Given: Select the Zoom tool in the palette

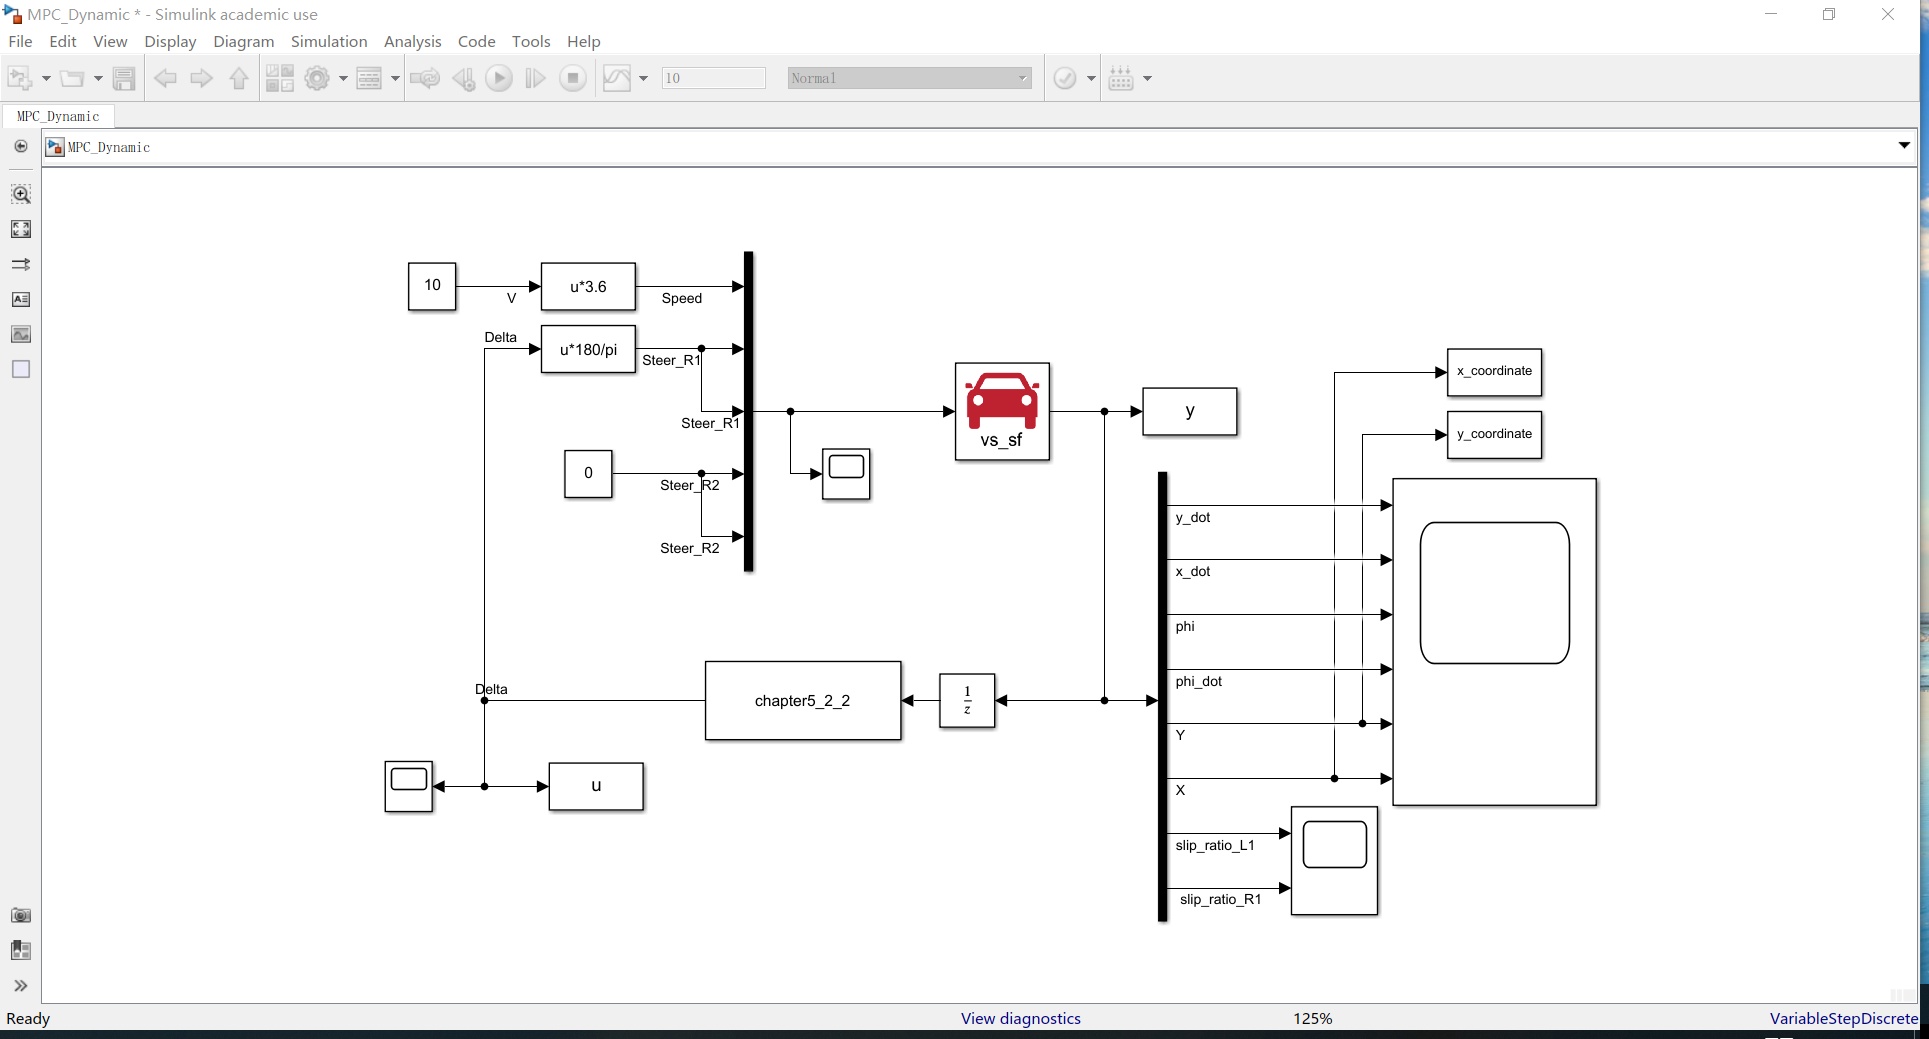Looking at the screenshot, I should [x=20, y=194].
